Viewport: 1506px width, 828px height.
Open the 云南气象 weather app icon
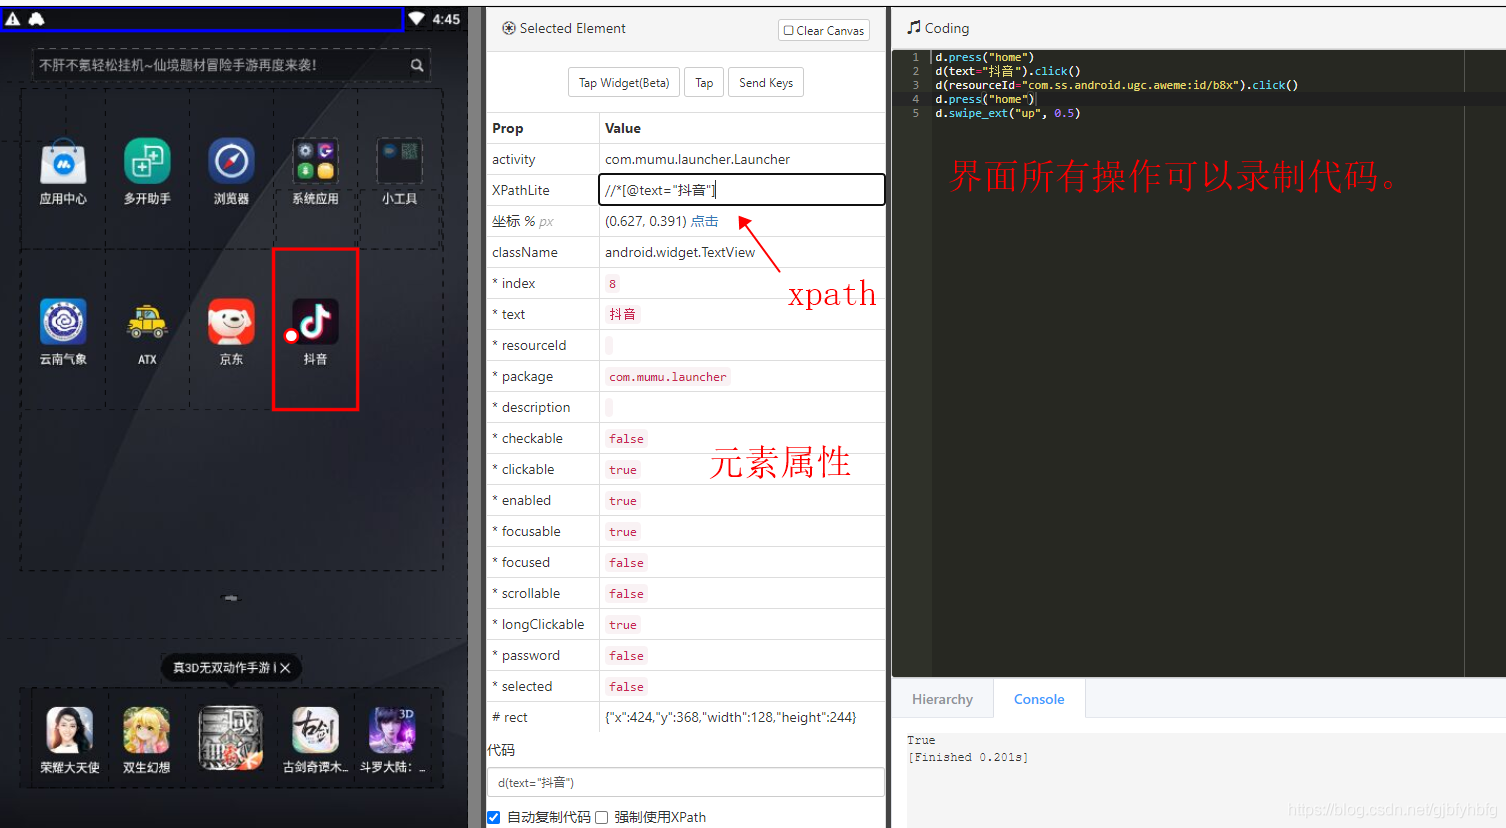(x=63, y=320)
